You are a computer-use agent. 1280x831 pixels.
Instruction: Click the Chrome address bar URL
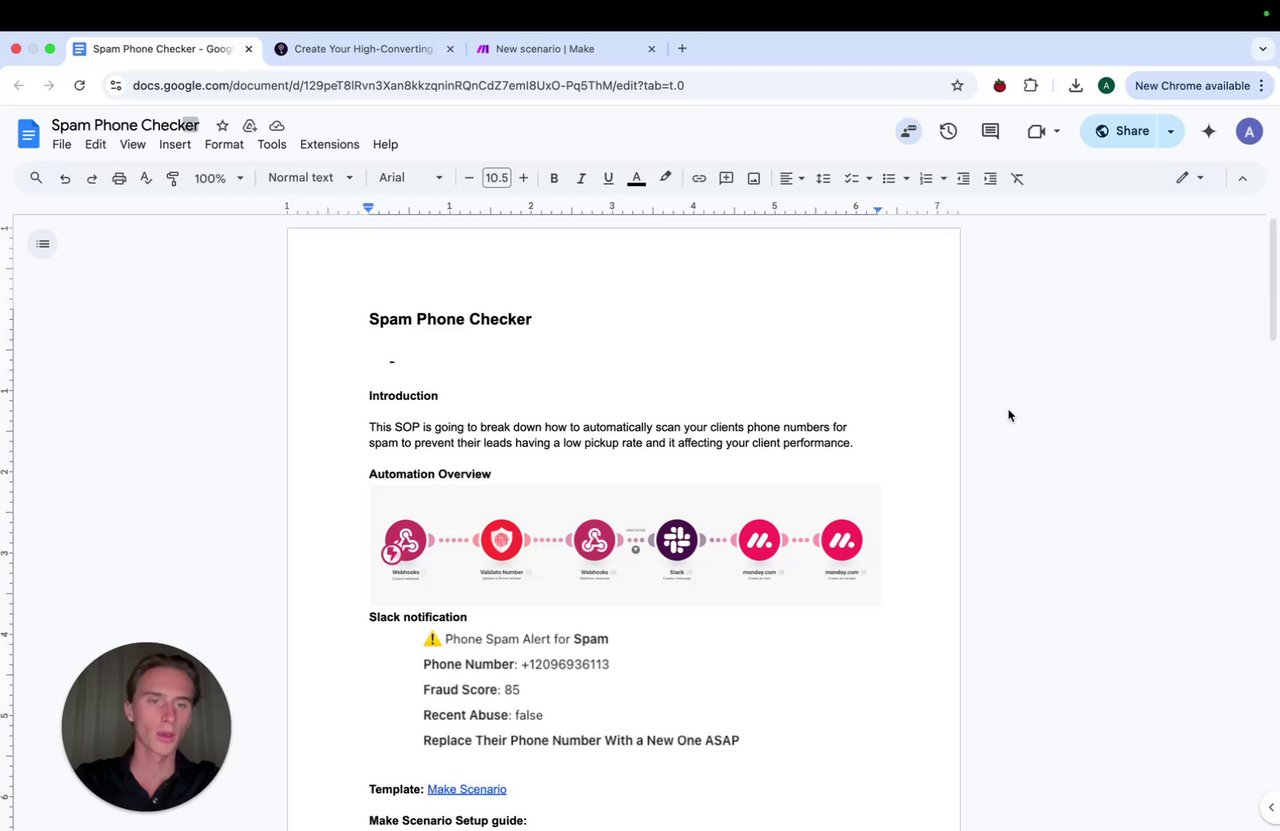tap(408, 86)
